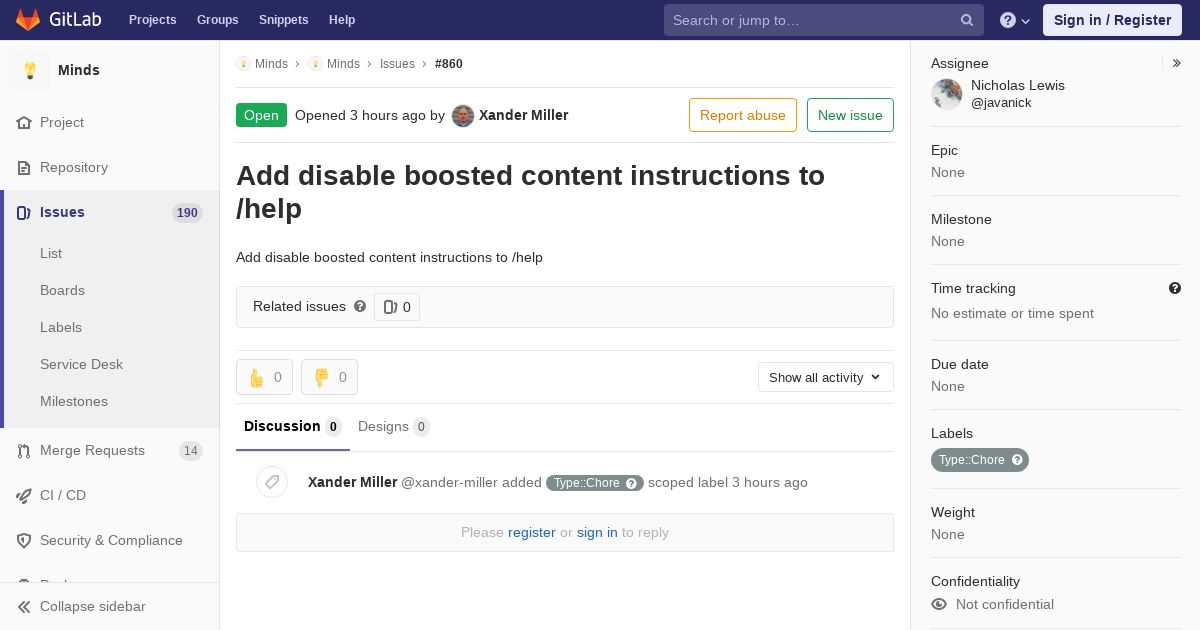Click the first Minds breadcrumb link
The image size is (1200, 630).
point(271,63)
